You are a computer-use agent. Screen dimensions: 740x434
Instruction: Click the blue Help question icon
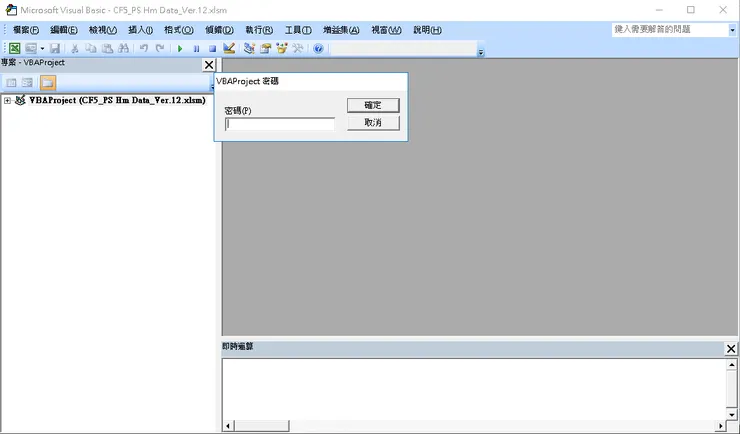(318, 48)
